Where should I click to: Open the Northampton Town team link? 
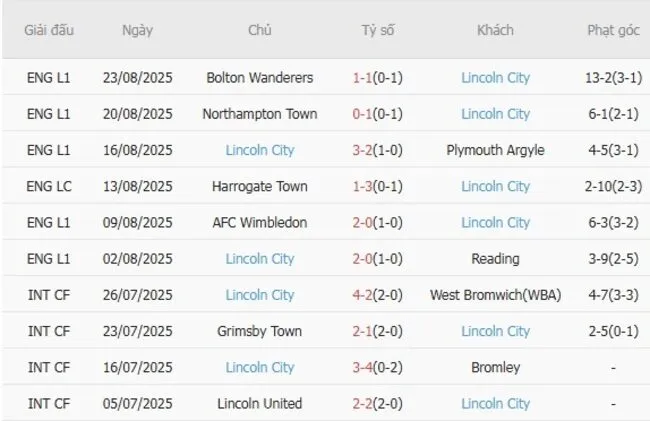coord(260,114)
